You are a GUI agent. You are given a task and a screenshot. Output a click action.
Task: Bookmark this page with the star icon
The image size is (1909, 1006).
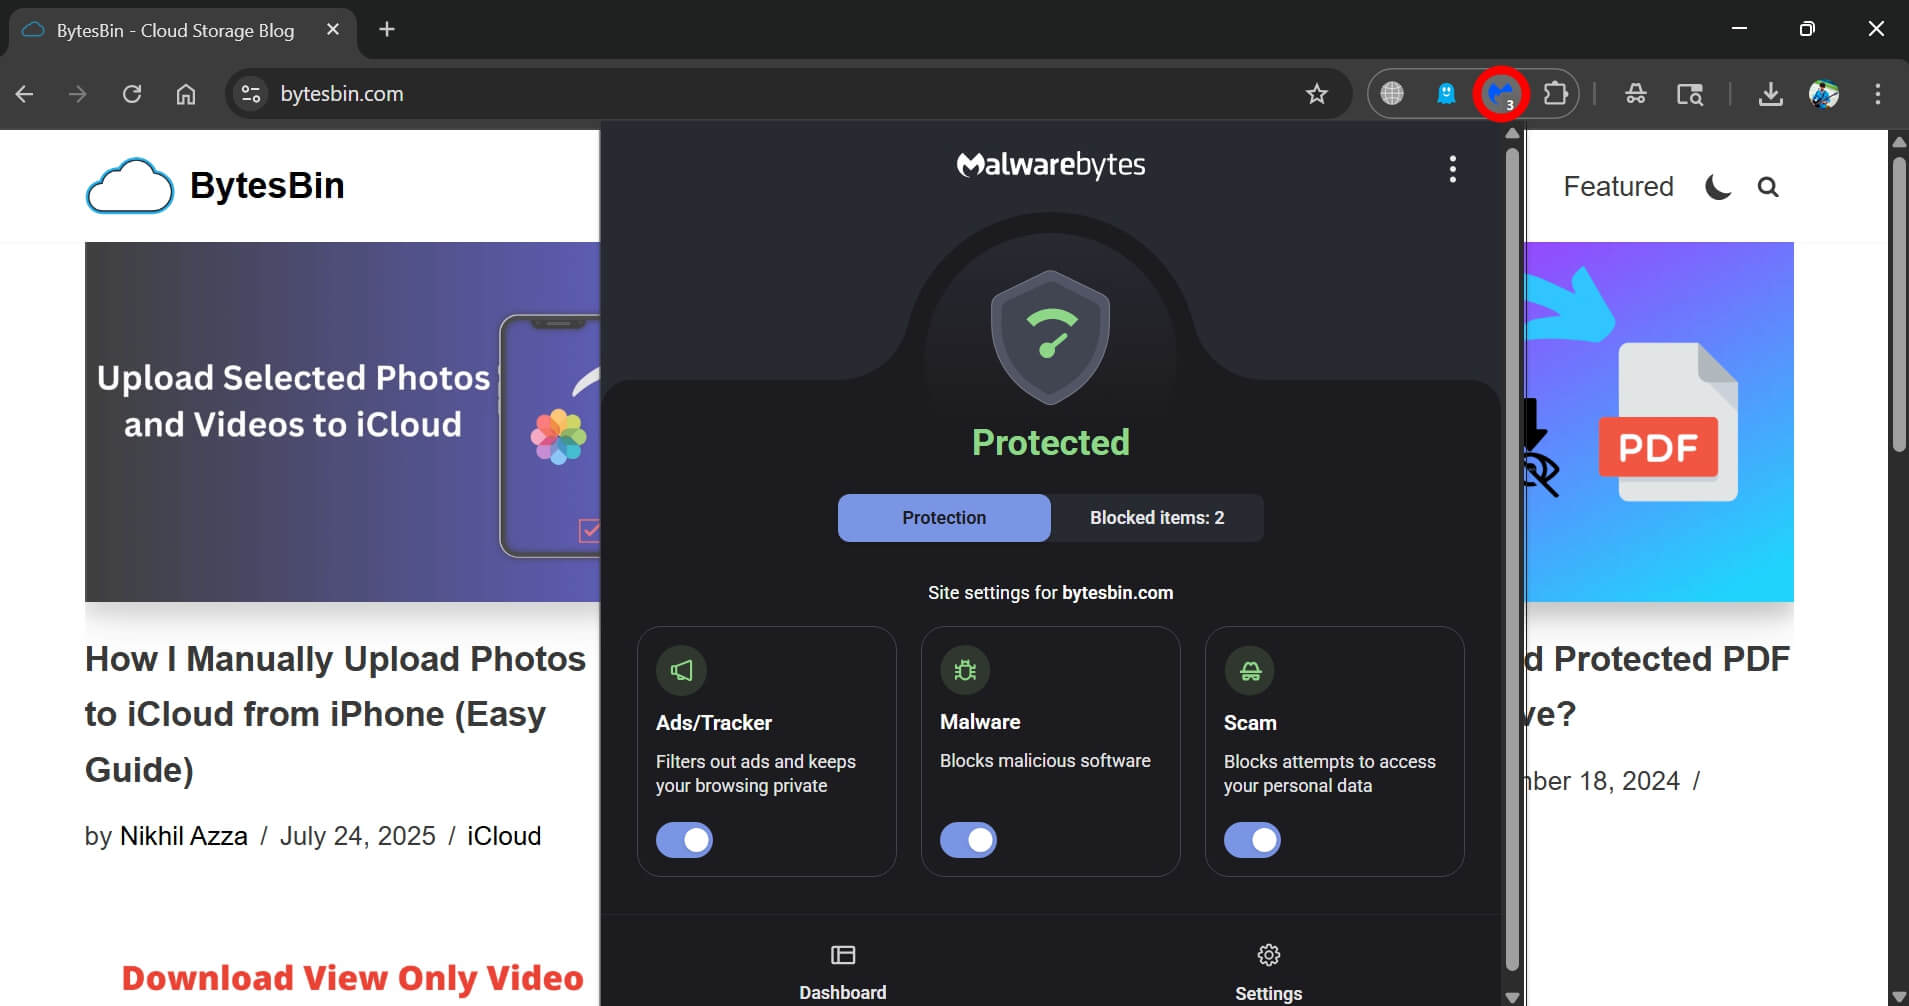(1317, 94)
